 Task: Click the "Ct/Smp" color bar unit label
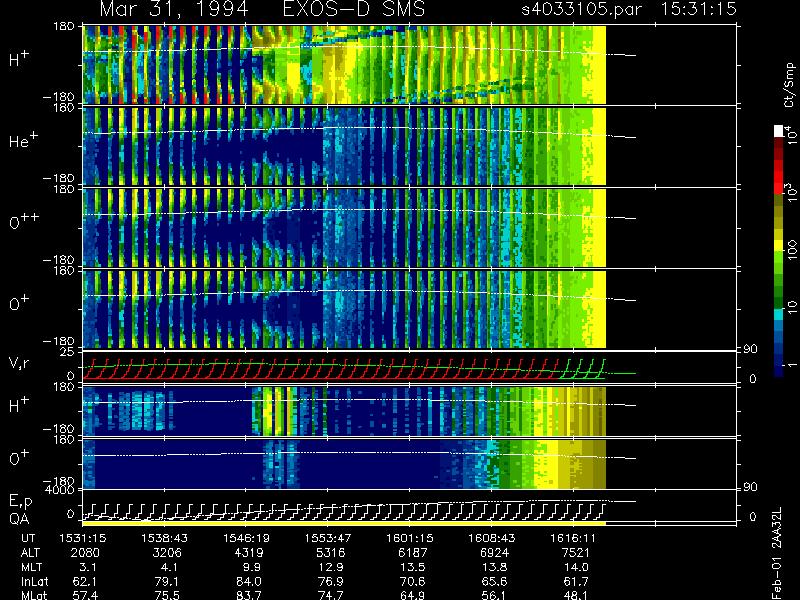click(789, 85)
